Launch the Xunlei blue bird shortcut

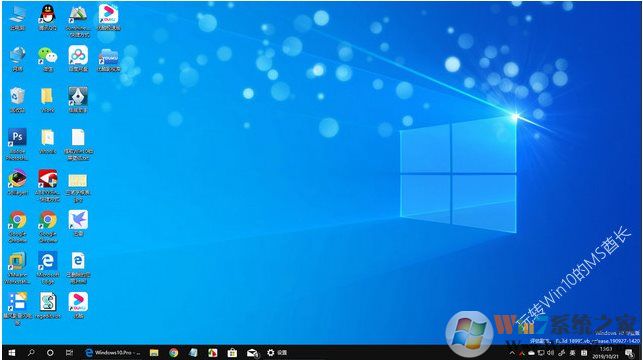pos(78,223)
